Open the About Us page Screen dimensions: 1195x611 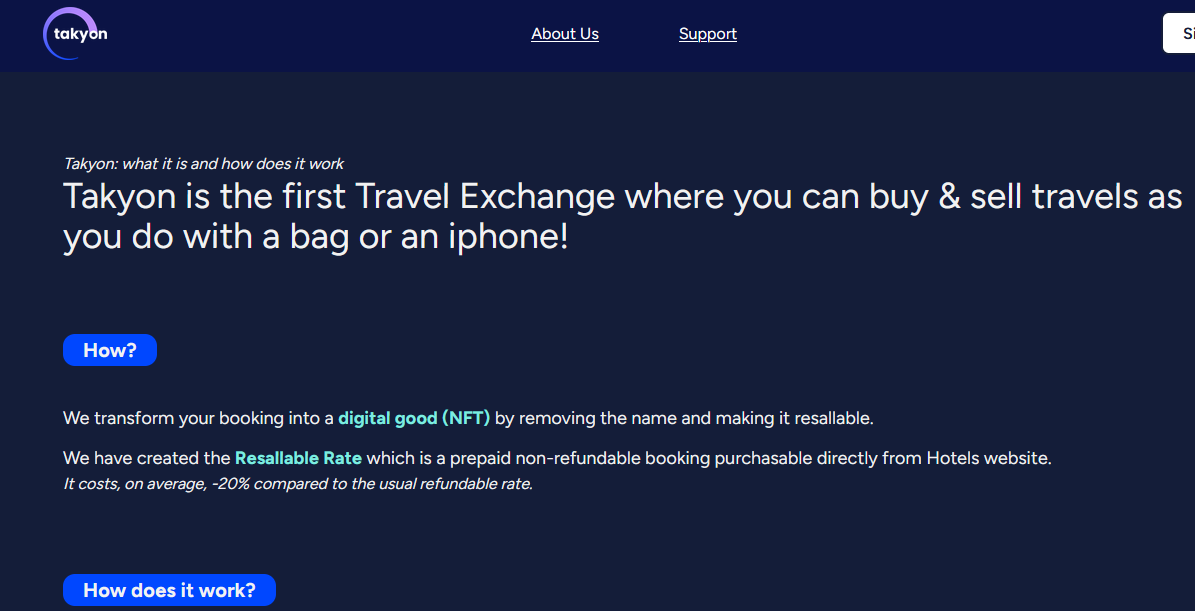click(x=565, y=34)
